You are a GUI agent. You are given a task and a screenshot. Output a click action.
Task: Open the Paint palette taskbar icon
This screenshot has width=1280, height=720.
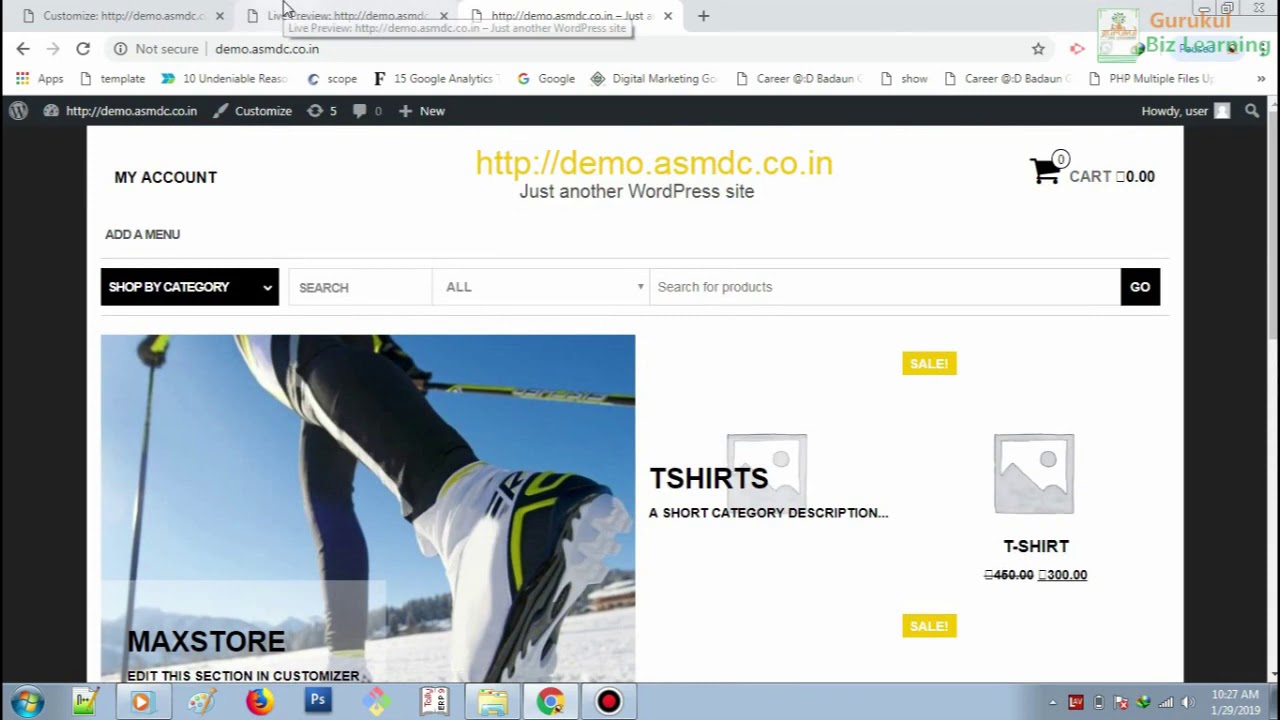tap(201, 701)
